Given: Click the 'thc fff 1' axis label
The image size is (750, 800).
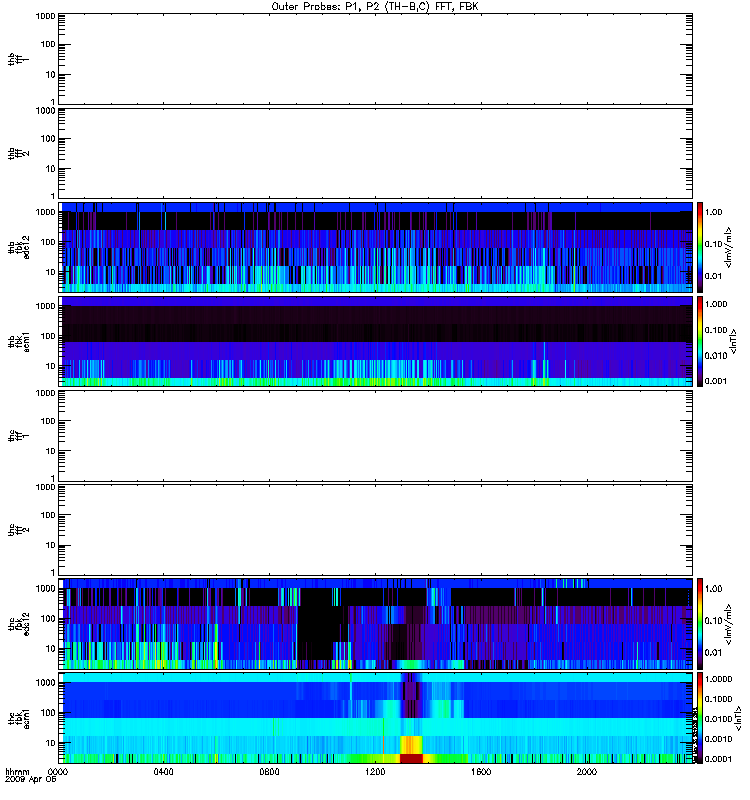Looking at the screenshot, I should pyautogui.click(x=19, y=436).
